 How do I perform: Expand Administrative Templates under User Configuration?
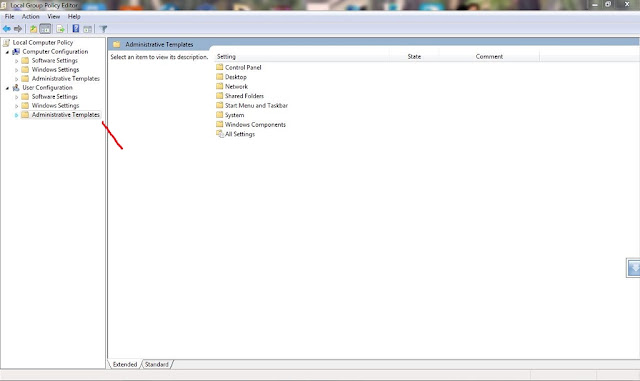click(17, 115)
